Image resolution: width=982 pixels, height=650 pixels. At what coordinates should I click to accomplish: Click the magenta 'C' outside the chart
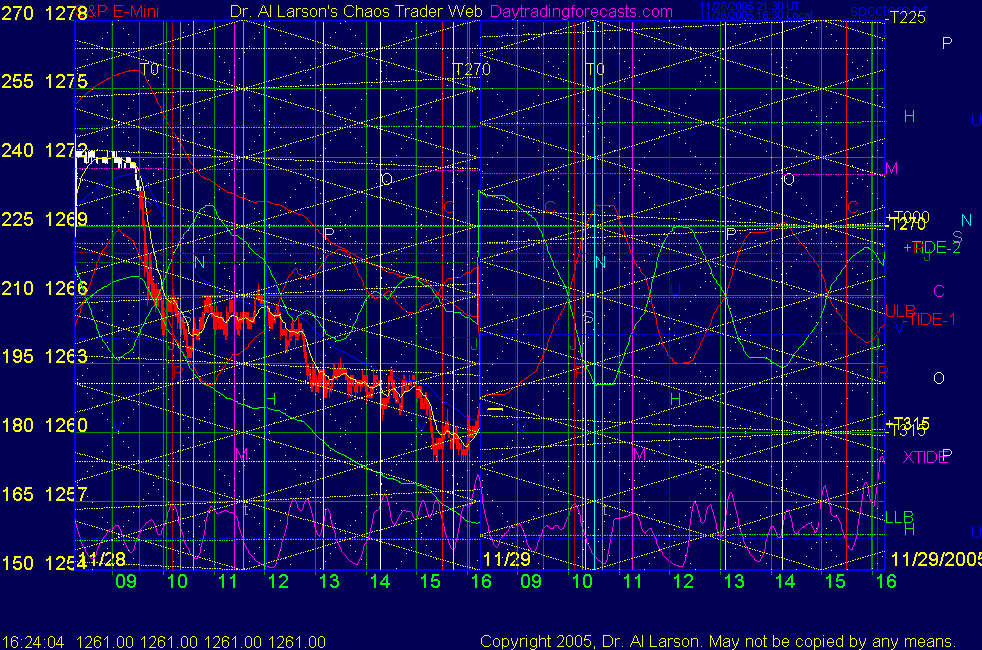[x=939, y=291]
